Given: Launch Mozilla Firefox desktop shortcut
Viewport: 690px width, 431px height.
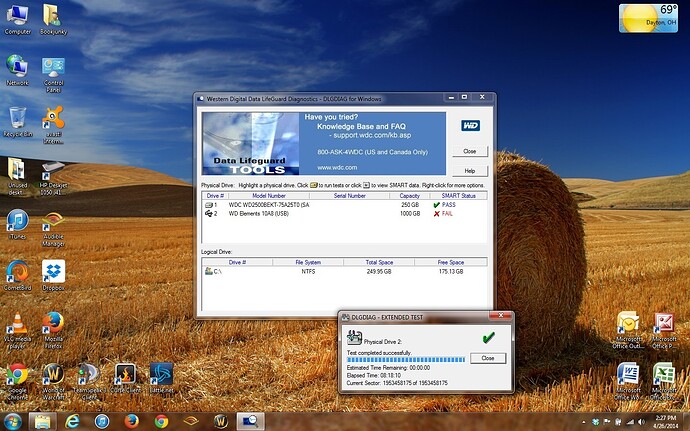Looking at the screenshot, I should pyautogui.click(x=53, y=331).
